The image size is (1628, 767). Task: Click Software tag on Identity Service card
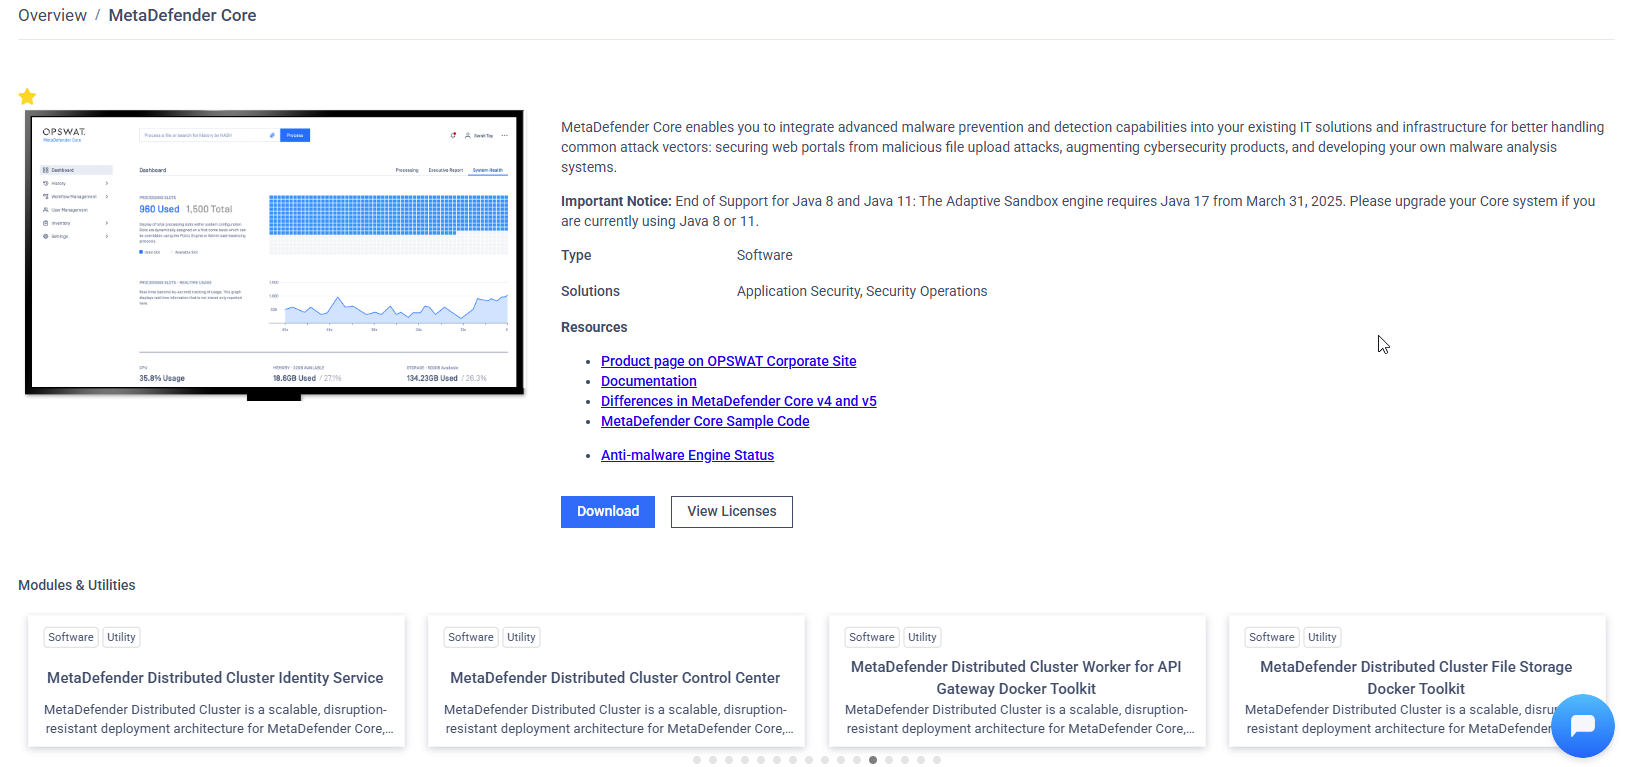[71, 637]
